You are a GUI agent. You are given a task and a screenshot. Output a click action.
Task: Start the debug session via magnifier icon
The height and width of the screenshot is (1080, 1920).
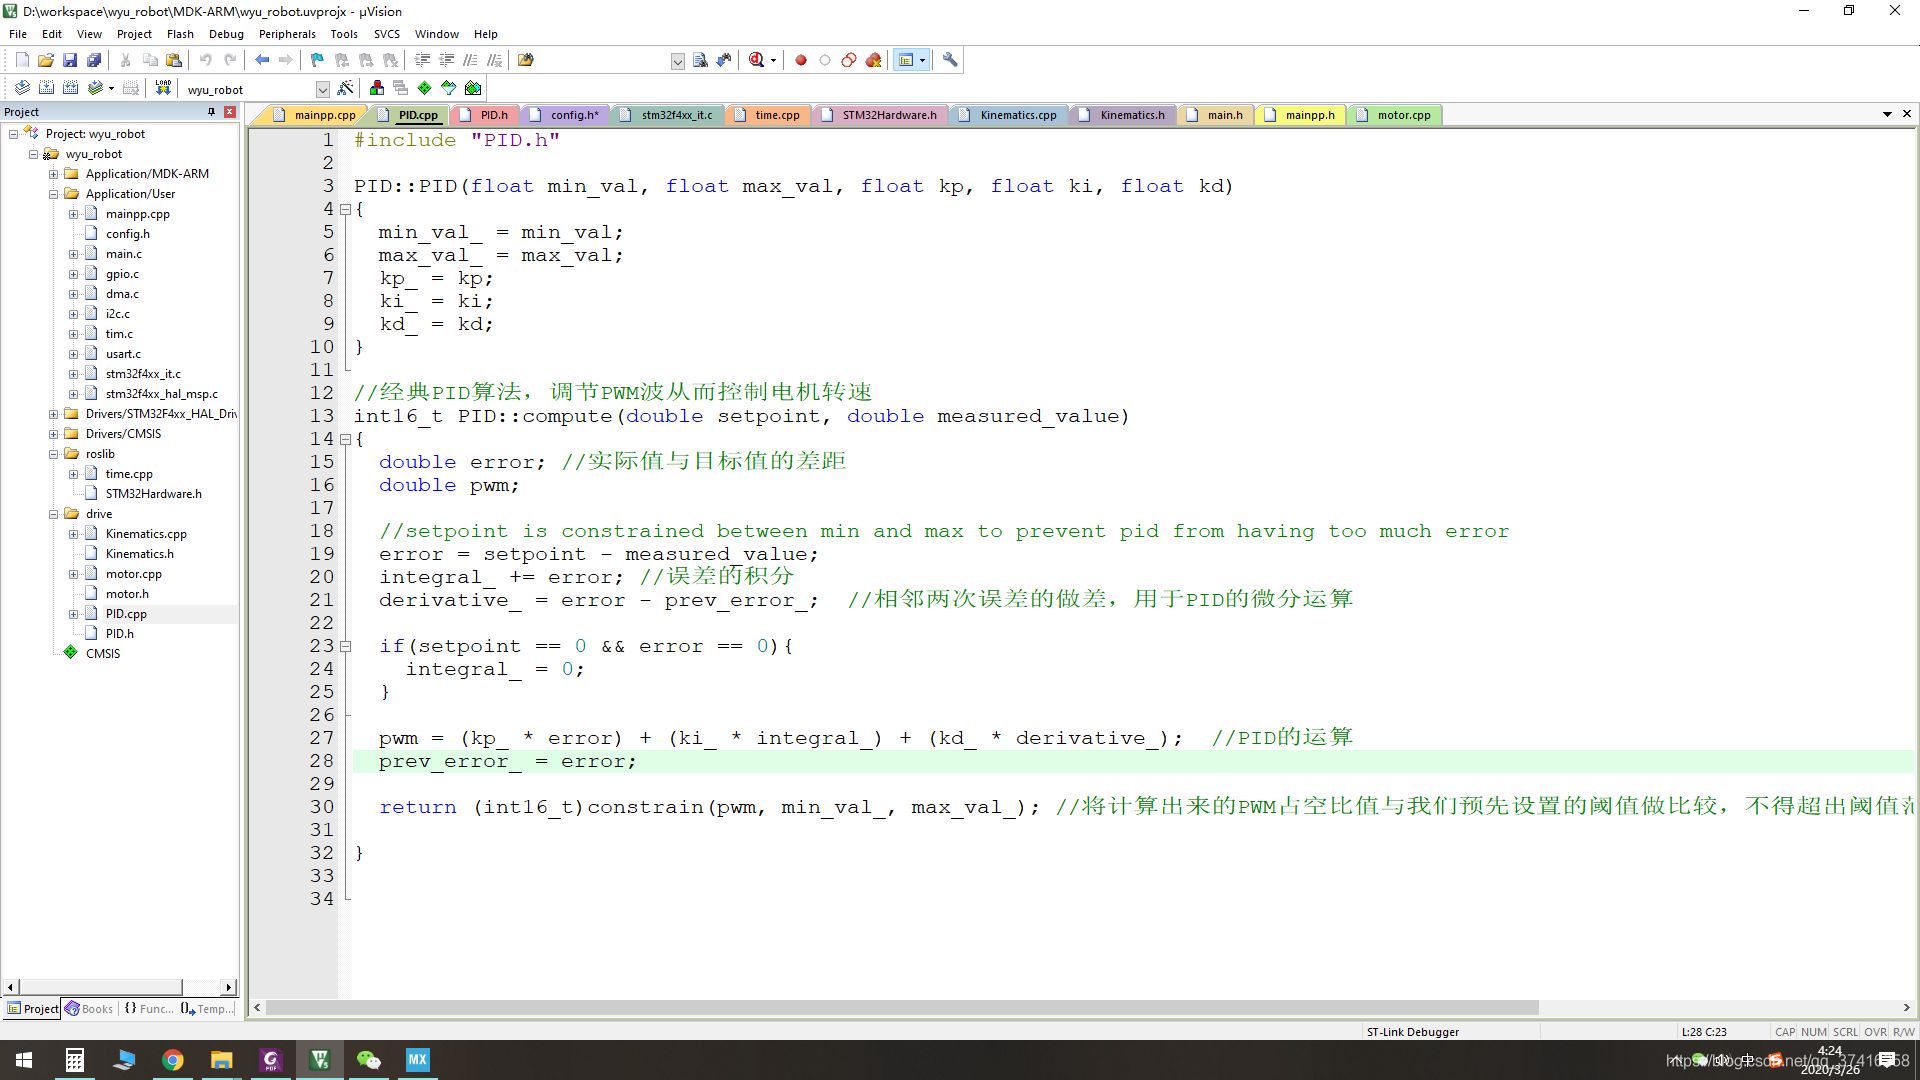click(756, 60)
